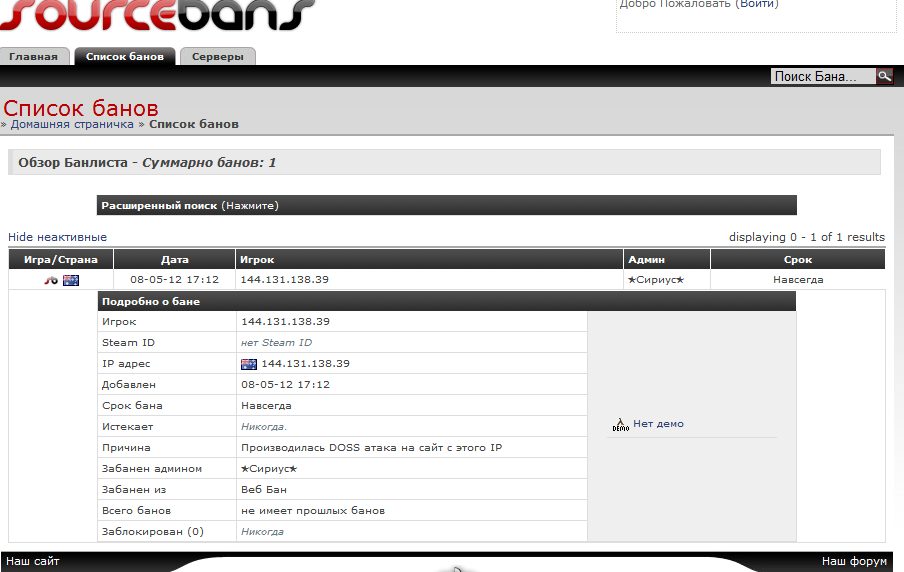Click the Список банов breadcrumb text
The width and height of the screenshot is (904, 572).
(194, 124)
